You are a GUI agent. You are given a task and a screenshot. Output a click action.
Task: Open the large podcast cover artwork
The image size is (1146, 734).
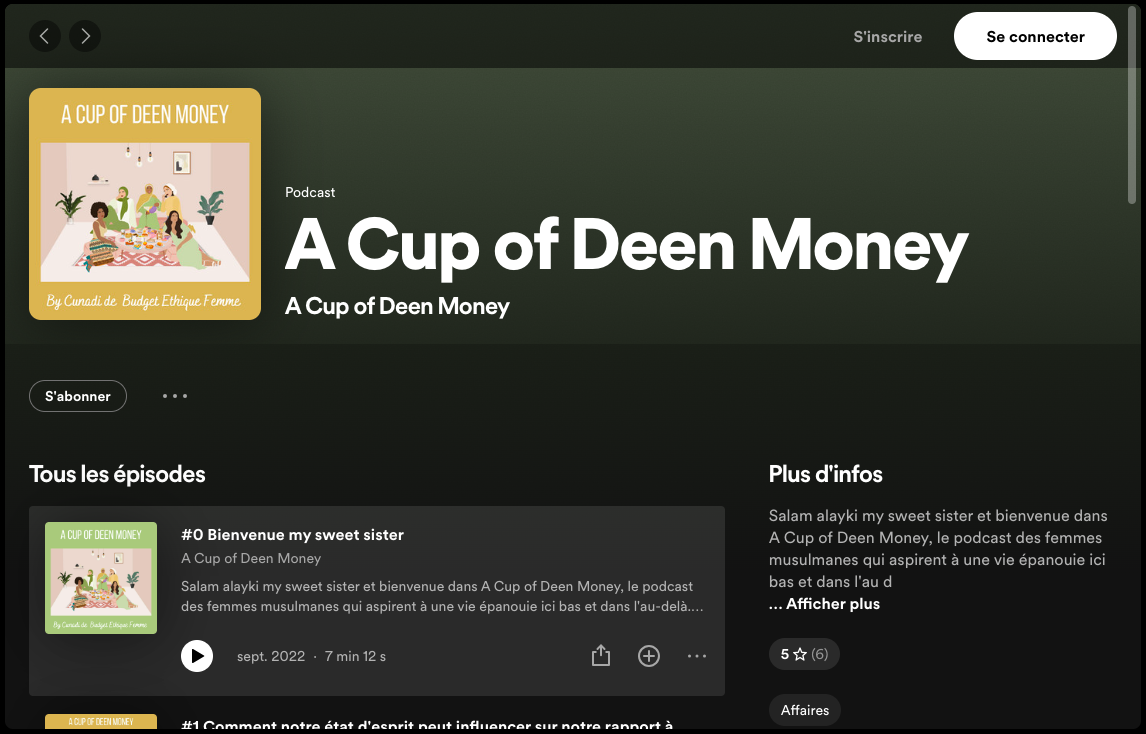(145, 204)
